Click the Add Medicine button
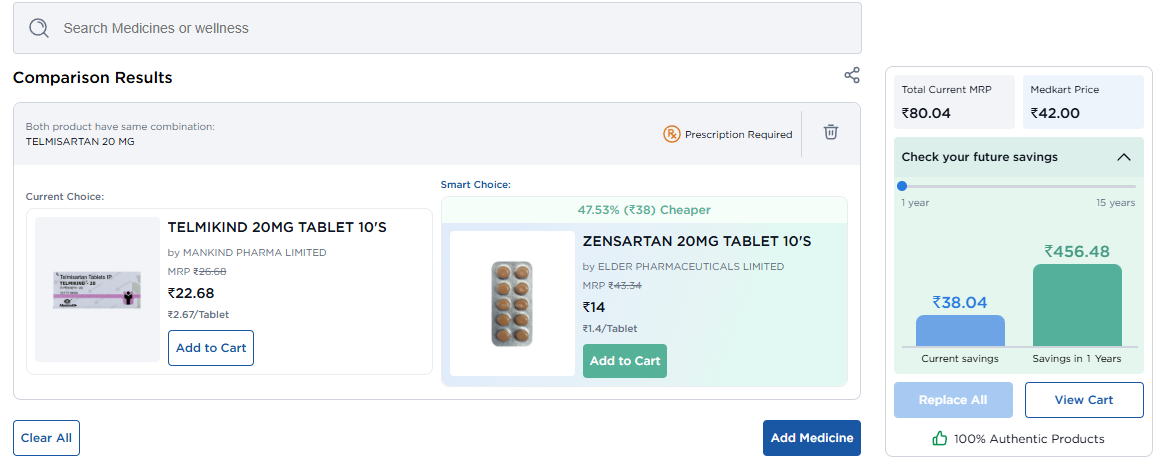The width and height of the screenshot is (1167, 475). [x=811, y=438]
